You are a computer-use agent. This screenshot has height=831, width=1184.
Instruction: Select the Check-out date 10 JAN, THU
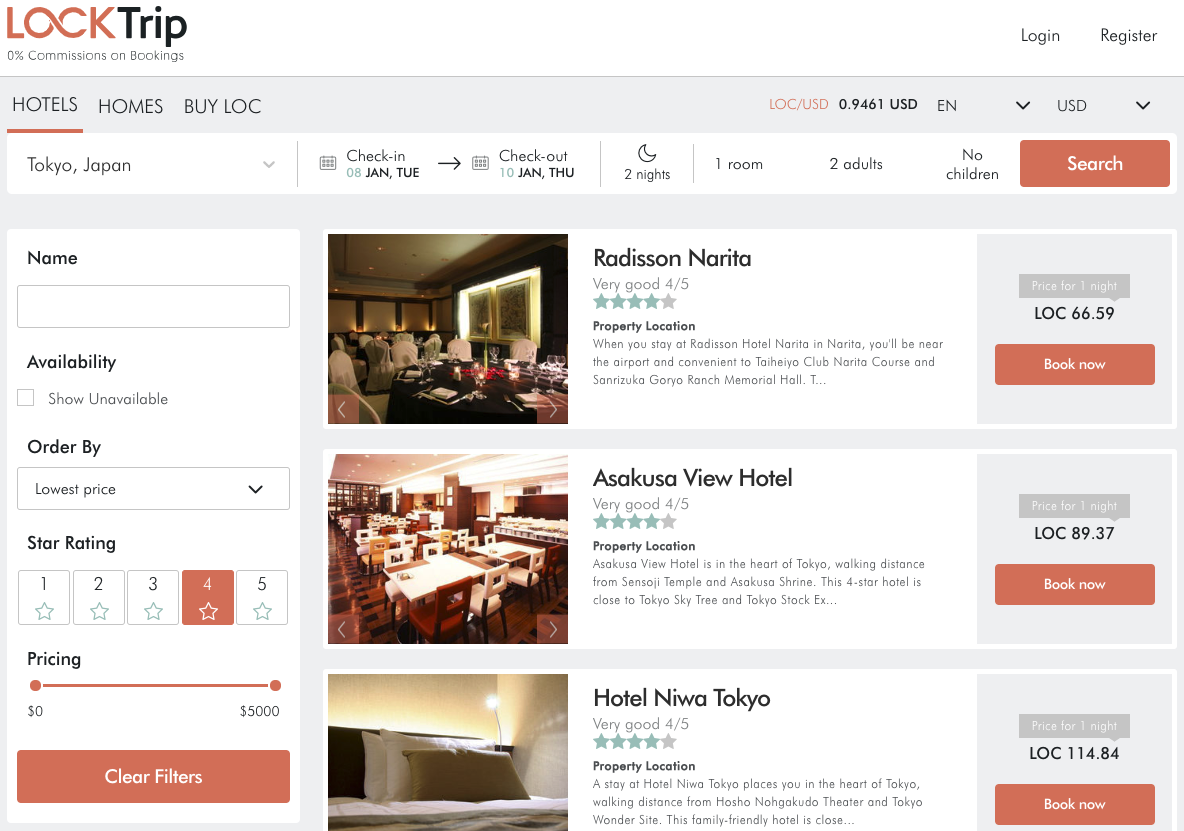pyautogui.click(x=536, y=172)
